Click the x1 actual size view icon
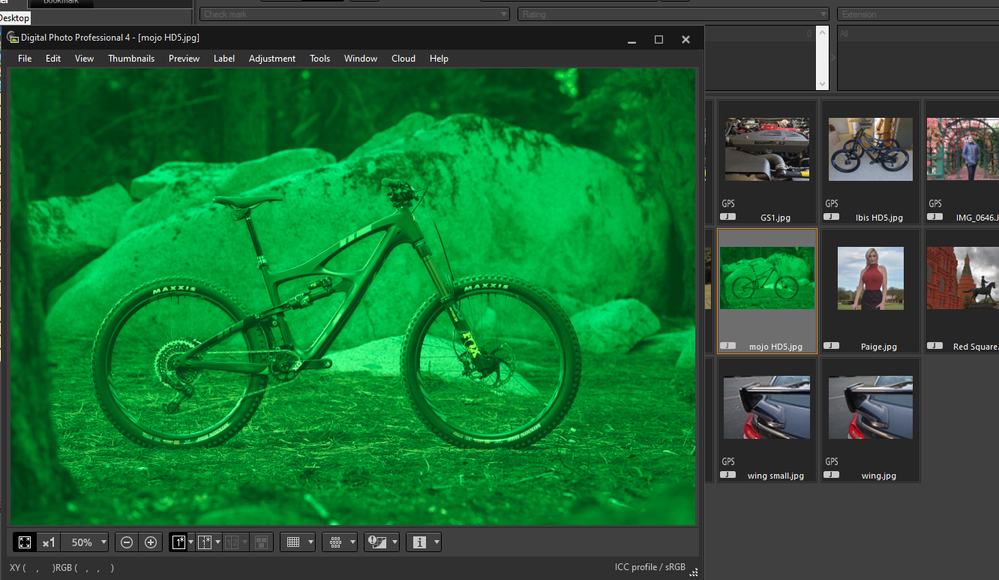 (49, 542)
